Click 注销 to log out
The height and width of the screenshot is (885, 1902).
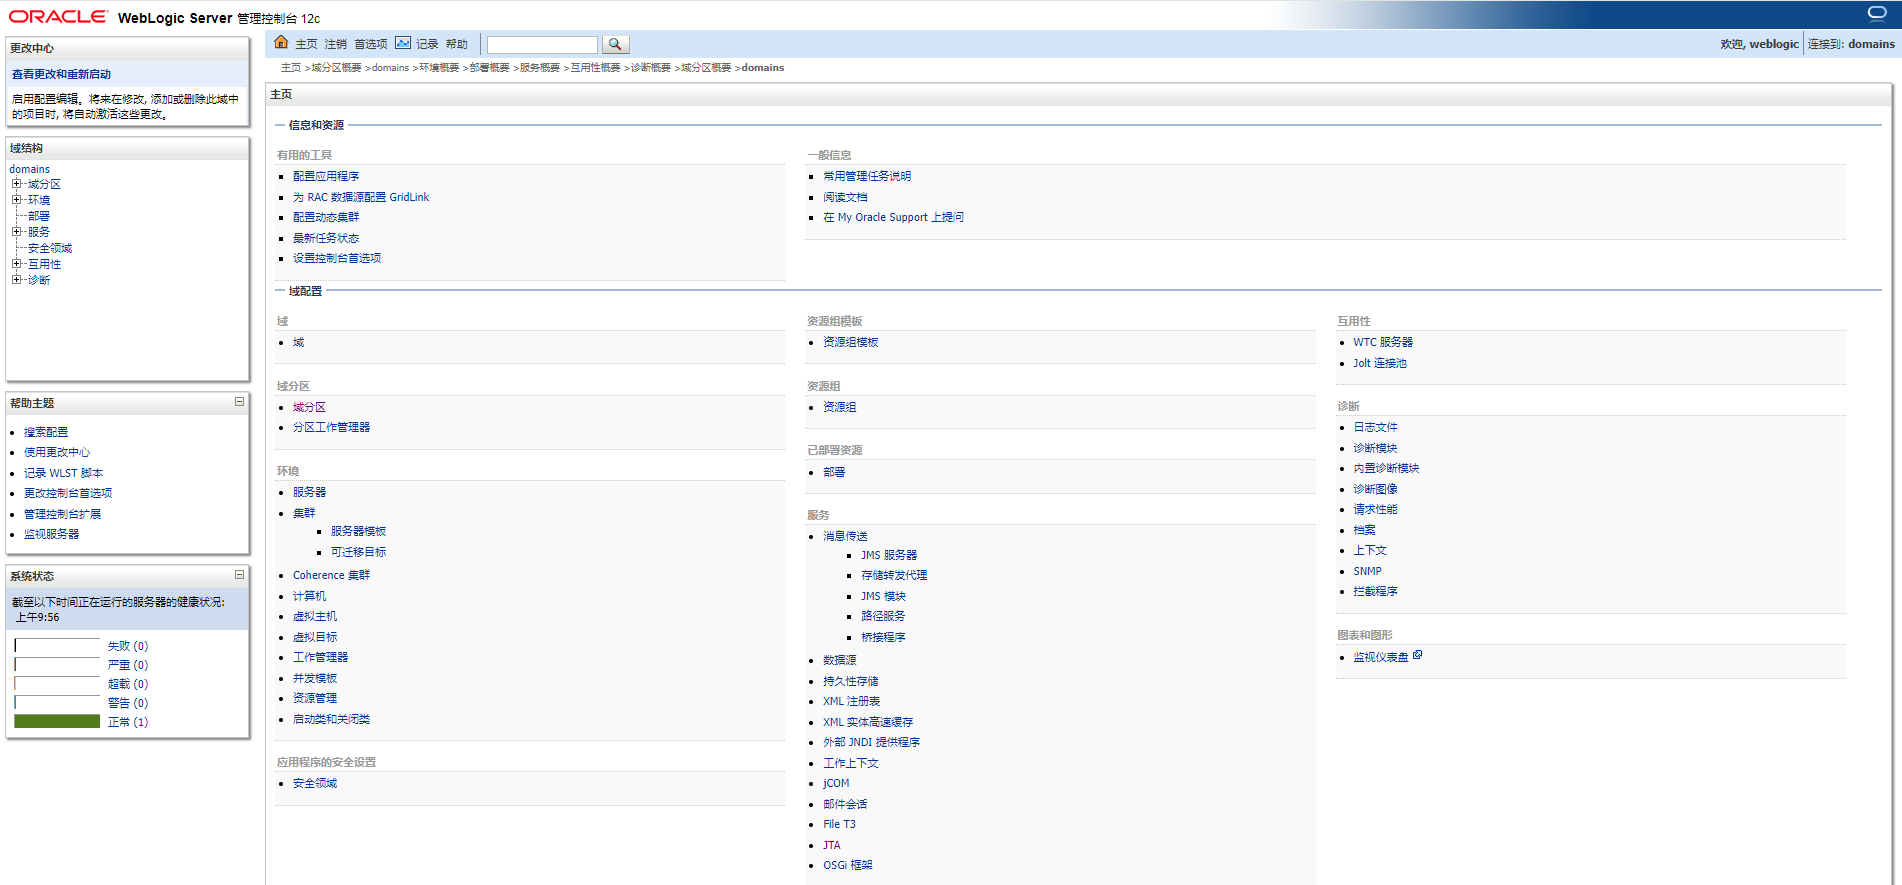pos(336,44)
